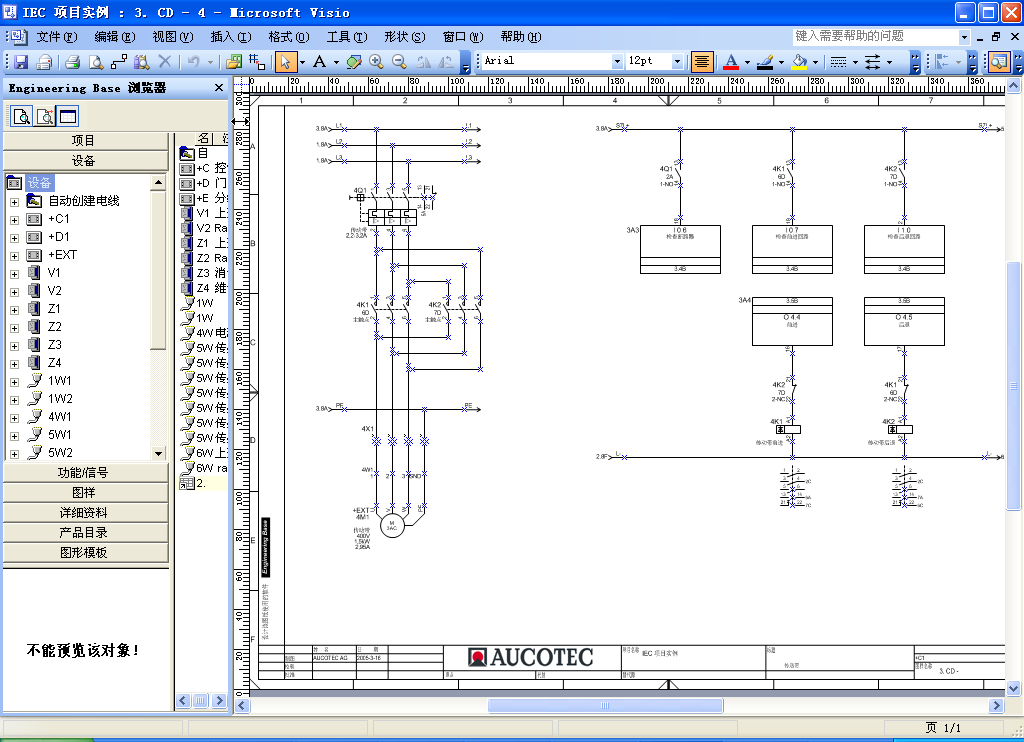The image size is (1024, 742).
Task: Click the Zoom In magnifier
Action: [376, 62]
